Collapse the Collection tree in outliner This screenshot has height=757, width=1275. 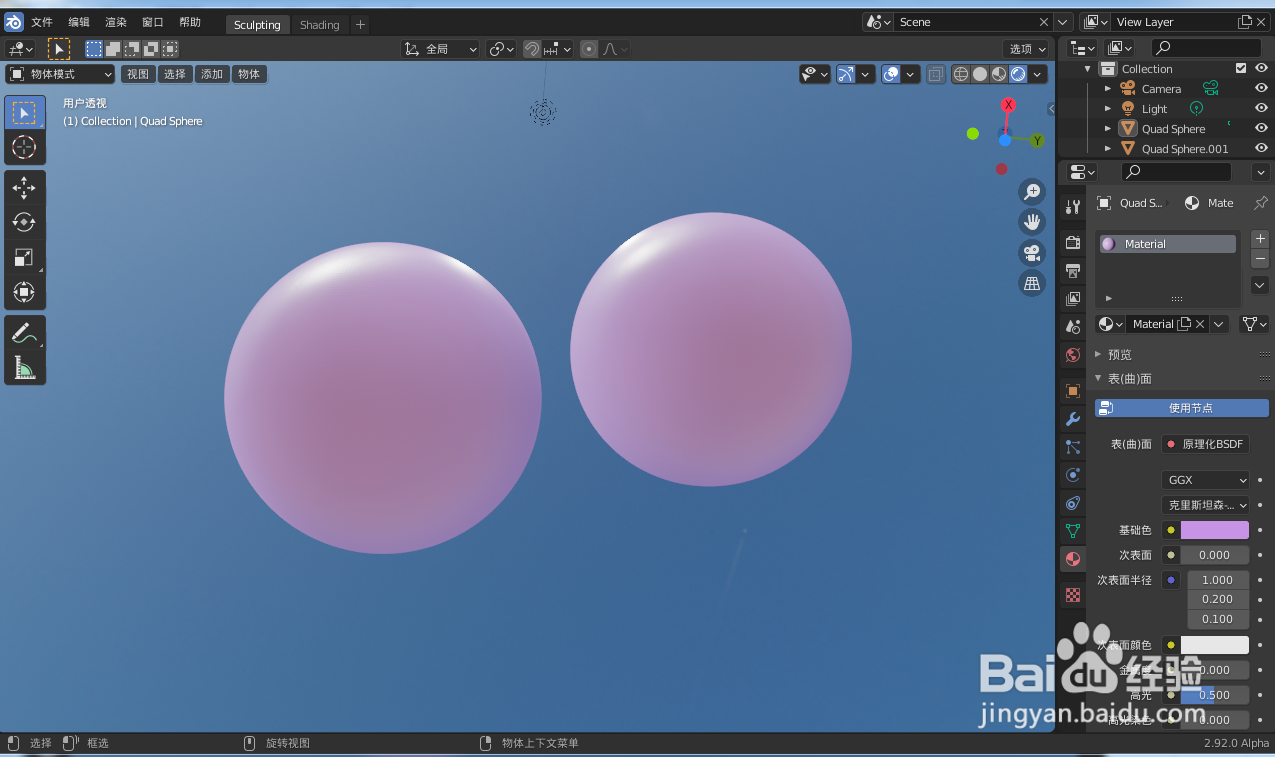(x=1088, y=69)
